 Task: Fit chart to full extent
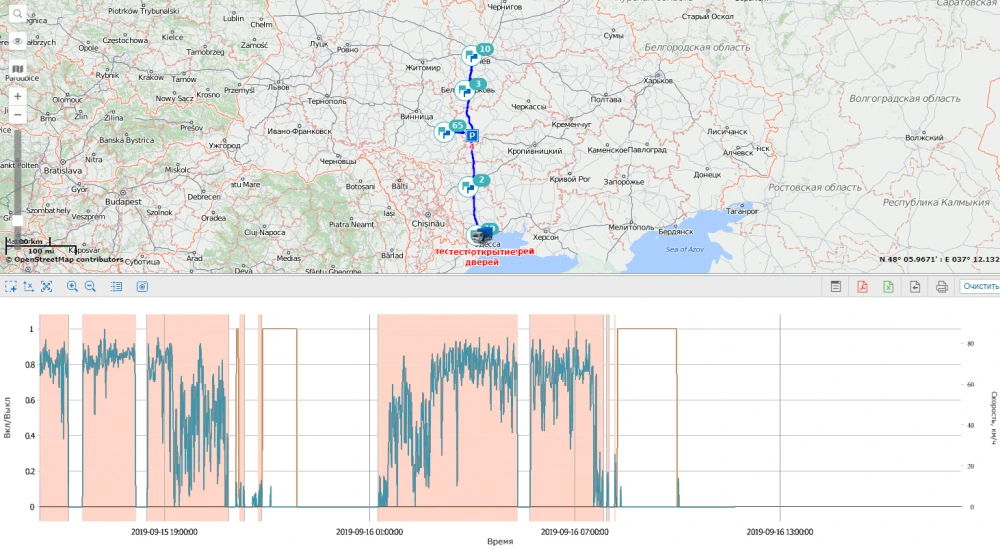click(x=46, y=287)
